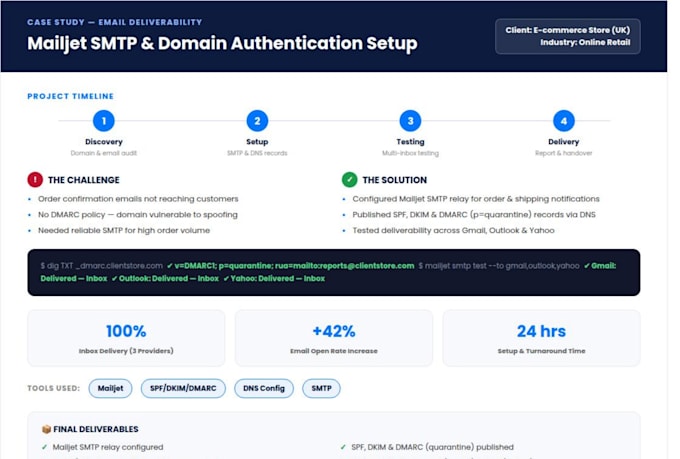Click the Final Deliverables heading
Screen dimensions: 680x459
[x=96, y=429]
